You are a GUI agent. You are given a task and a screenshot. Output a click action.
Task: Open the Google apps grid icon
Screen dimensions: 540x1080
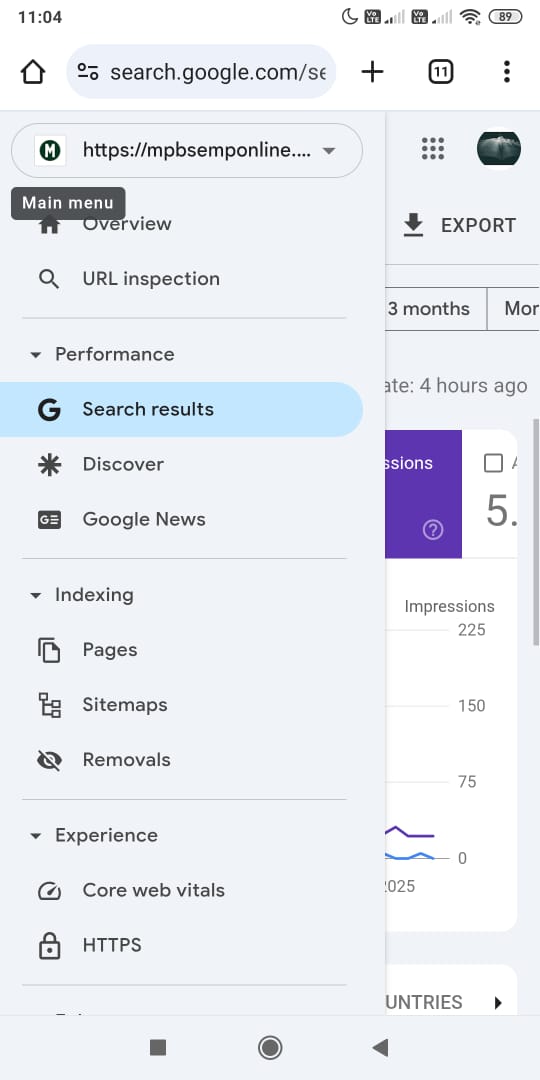[x=433, y=149]
